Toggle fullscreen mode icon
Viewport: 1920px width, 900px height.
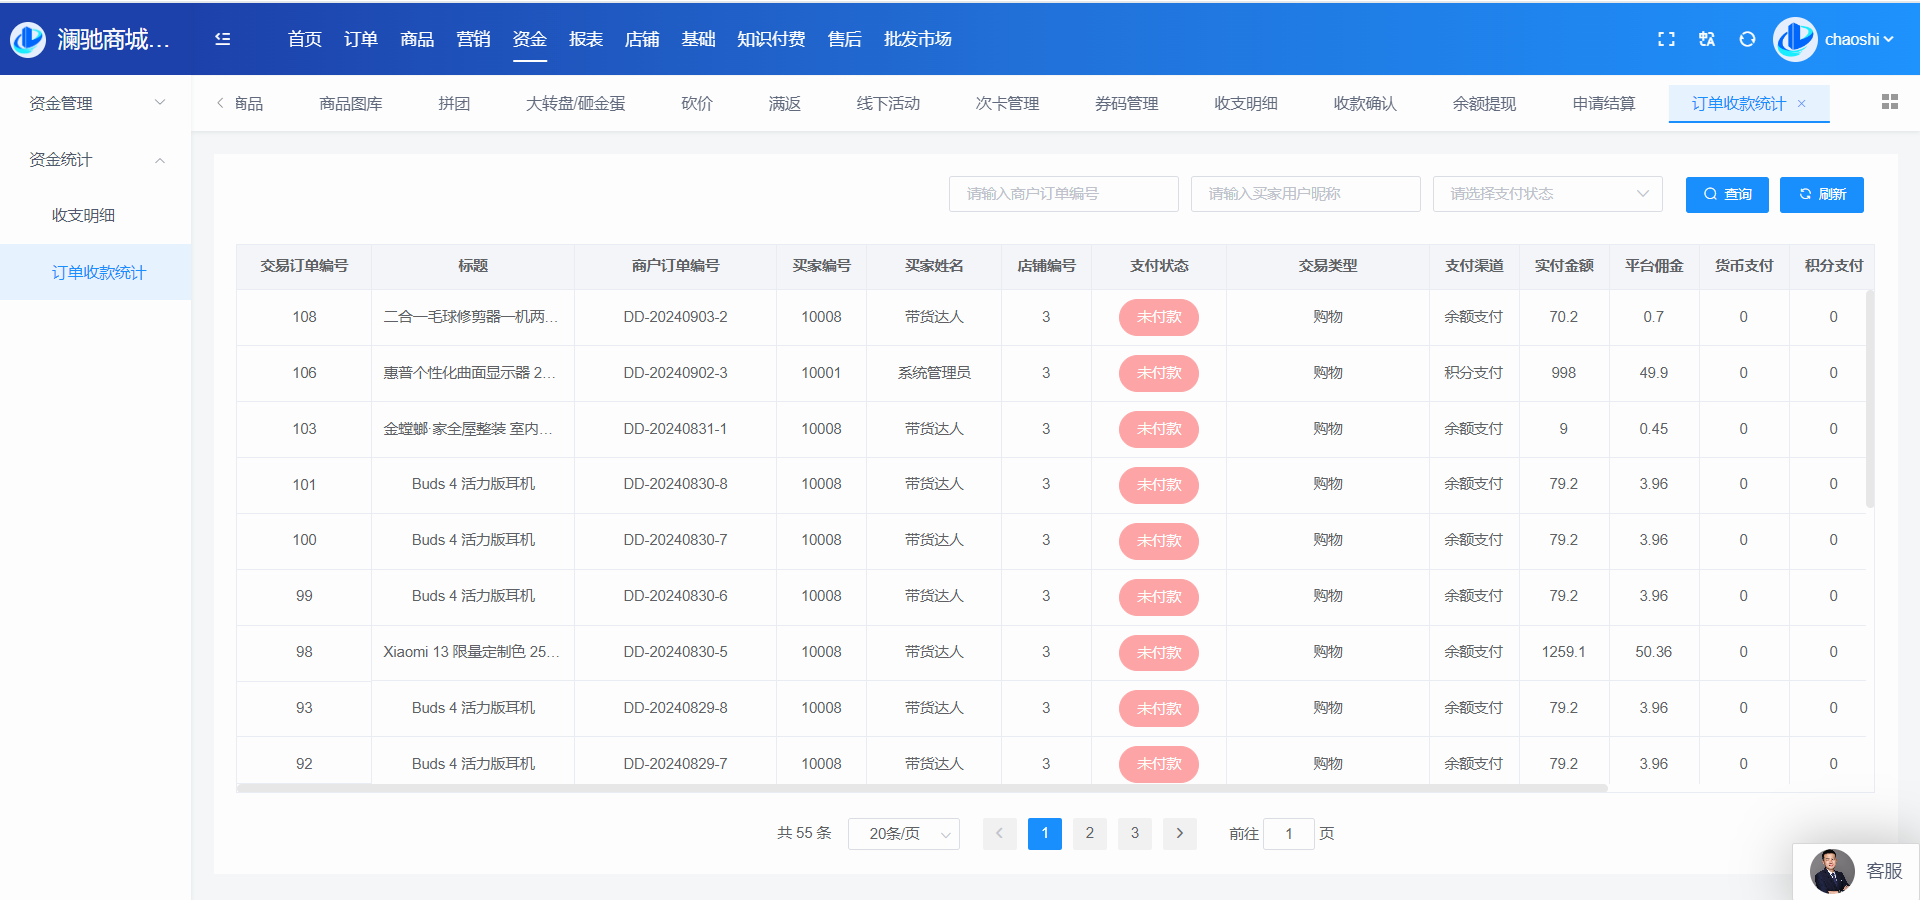coord(1666,39)
